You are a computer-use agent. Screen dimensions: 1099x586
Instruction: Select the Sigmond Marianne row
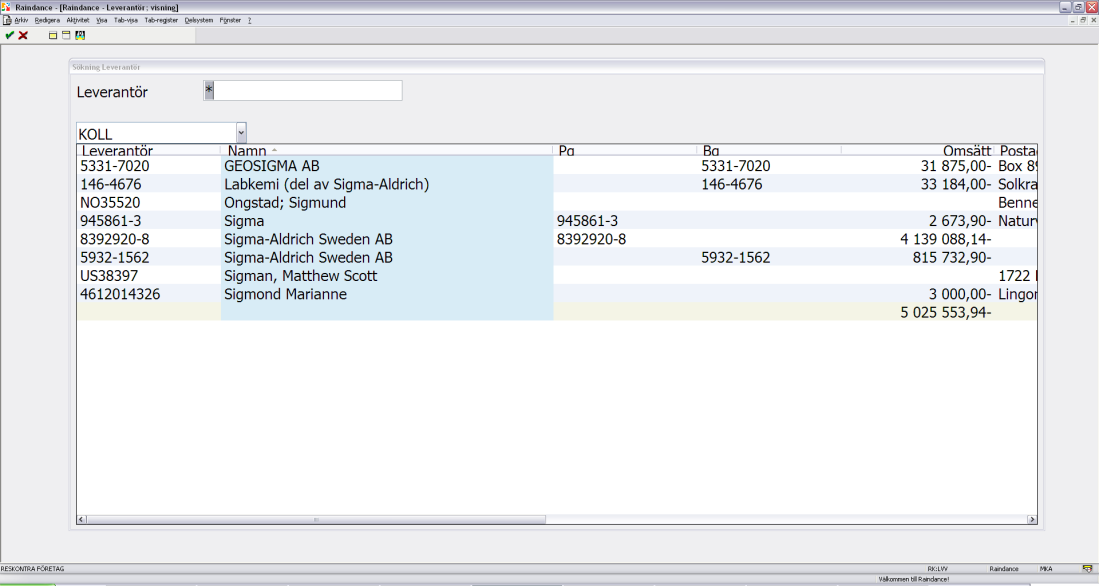point(557,294)
